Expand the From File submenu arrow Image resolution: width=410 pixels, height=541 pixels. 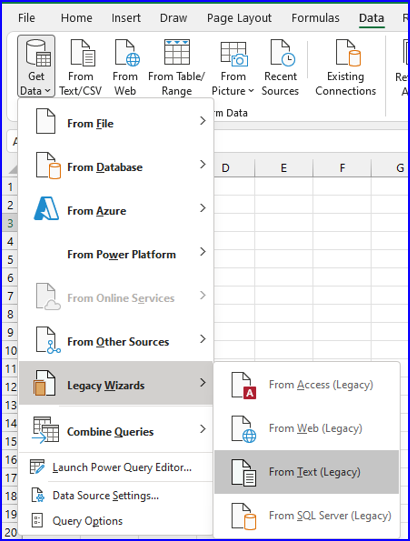(x=203, y=121)
